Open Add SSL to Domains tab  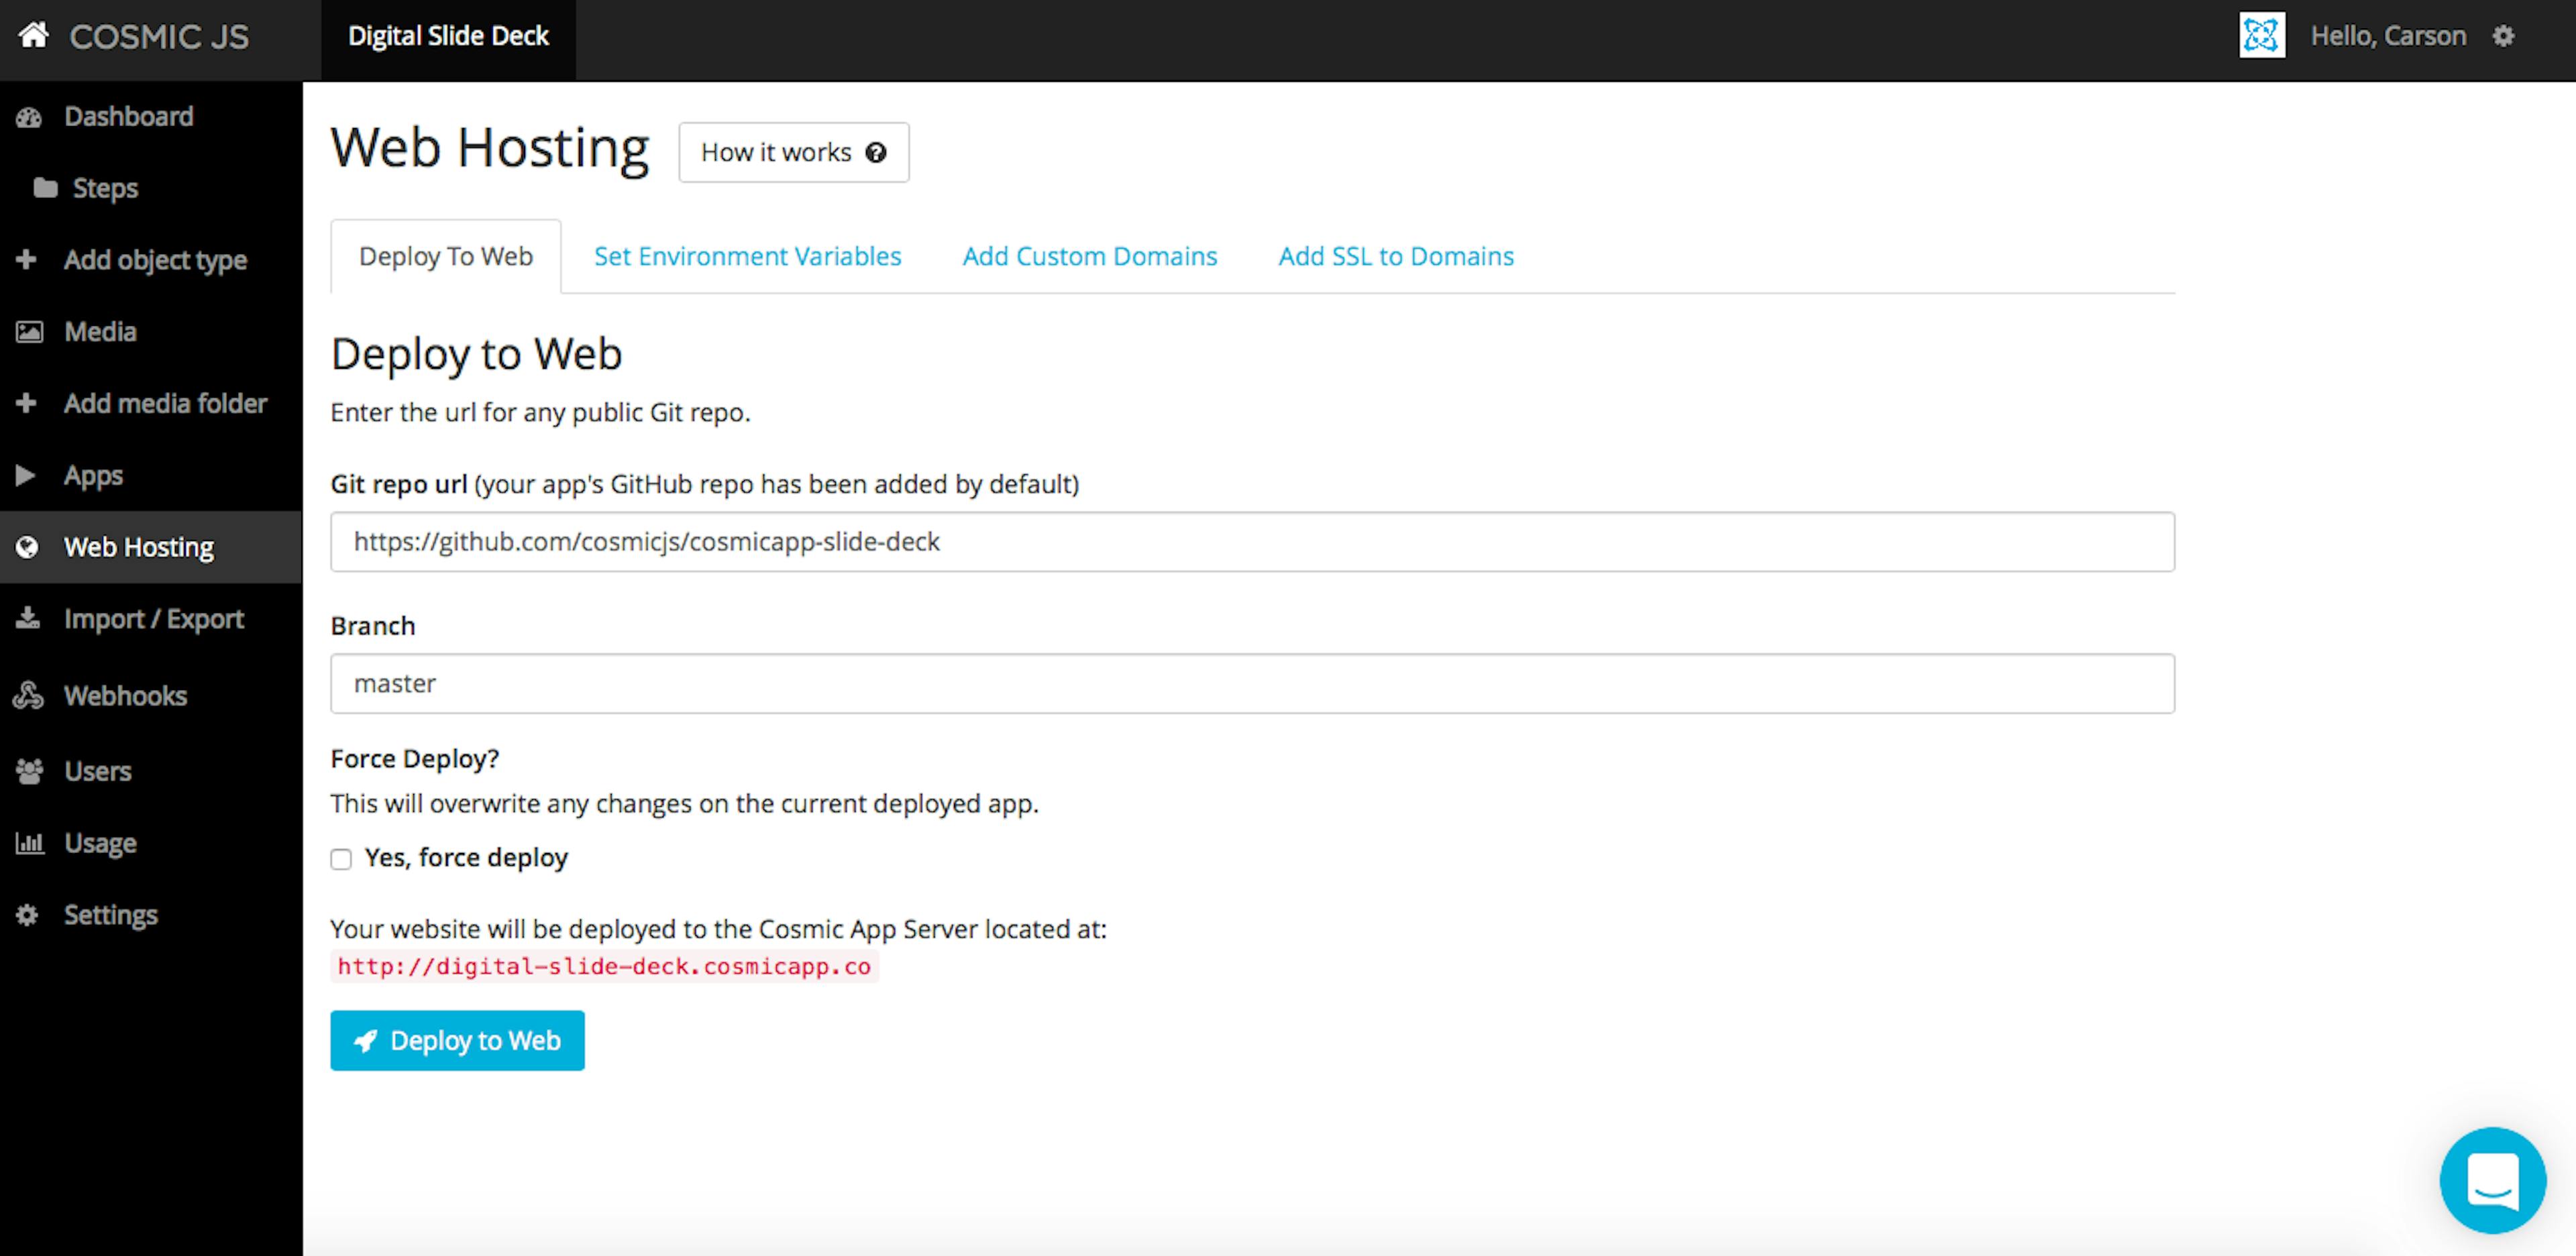[x=1396, y=257]
